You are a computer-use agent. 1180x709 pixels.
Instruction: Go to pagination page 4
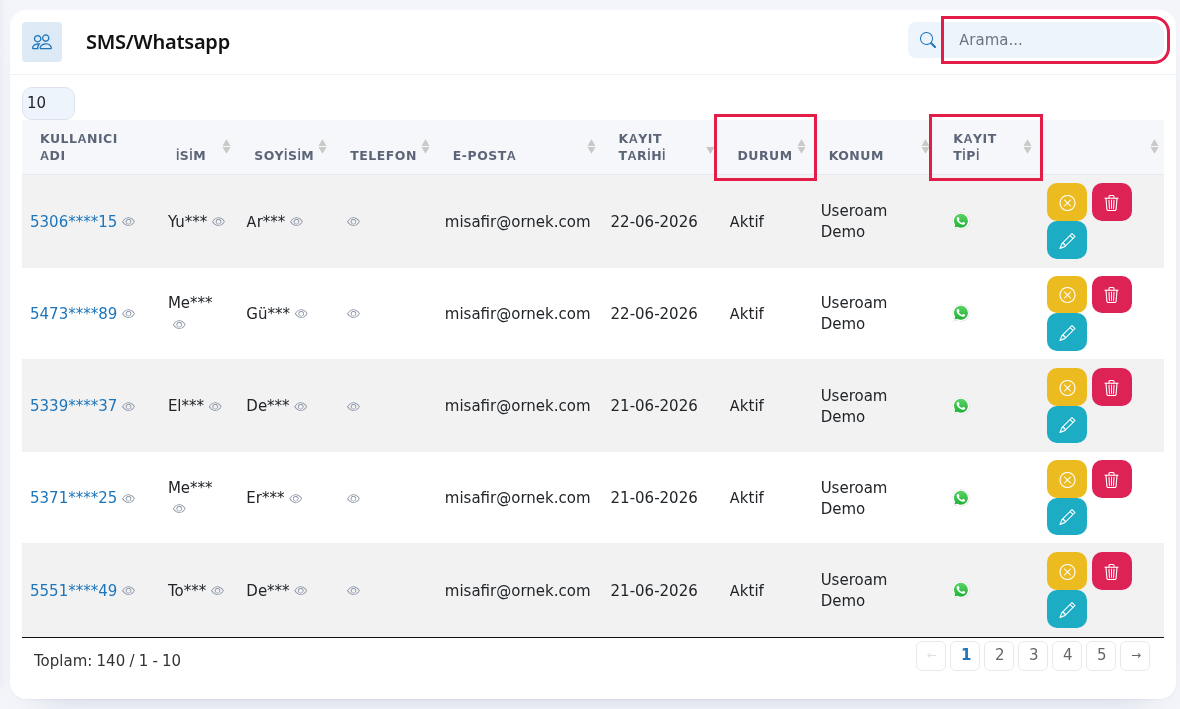coord(1067,655)
